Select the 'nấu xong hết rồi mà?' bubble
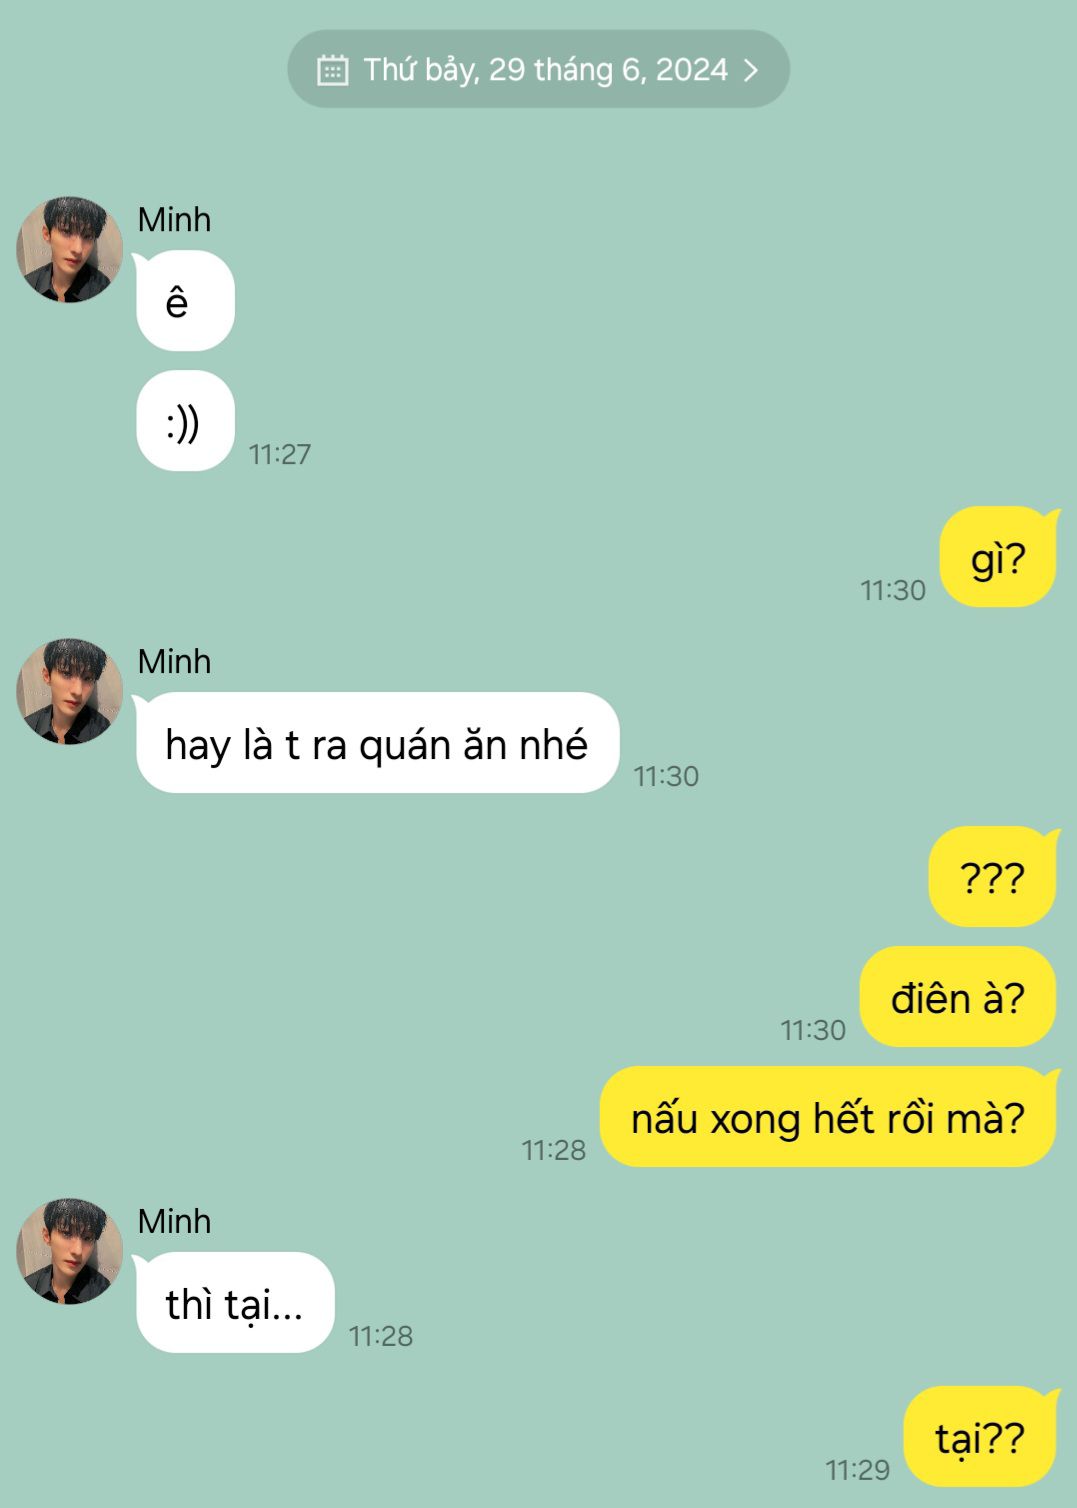The height and width of the screenshot is (1508, 1077). pyautogui.click(x=828, y=1117)
